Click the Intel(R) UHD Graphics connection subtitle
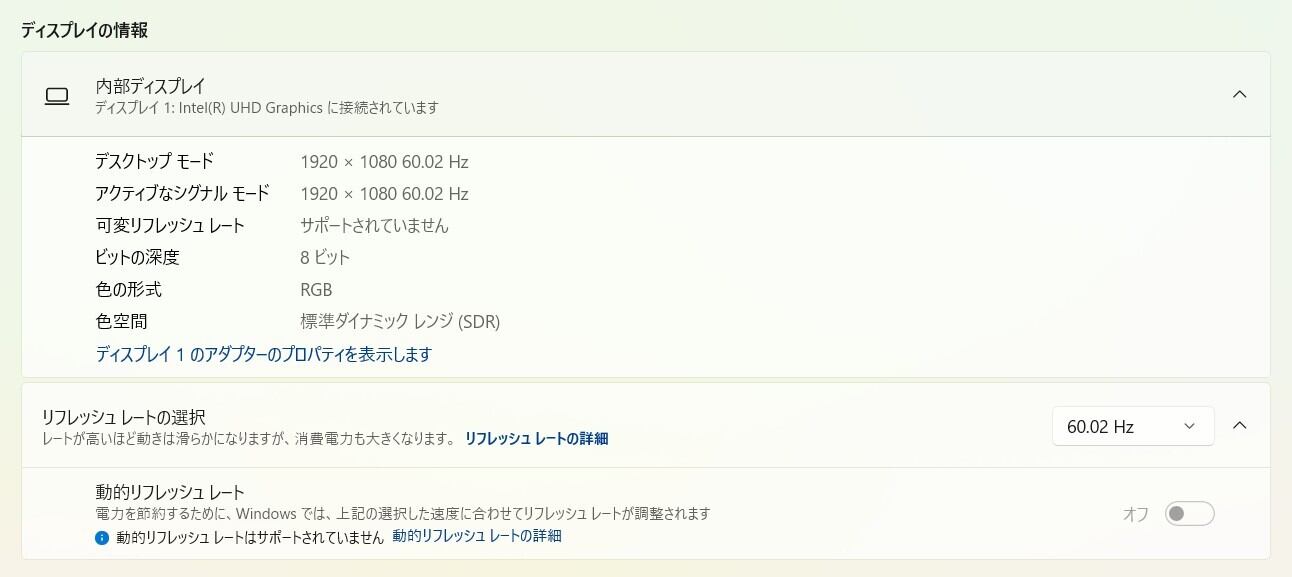The width and height of the screenshot is (1292, 577). pyautogui.click(x=267, y=107)
